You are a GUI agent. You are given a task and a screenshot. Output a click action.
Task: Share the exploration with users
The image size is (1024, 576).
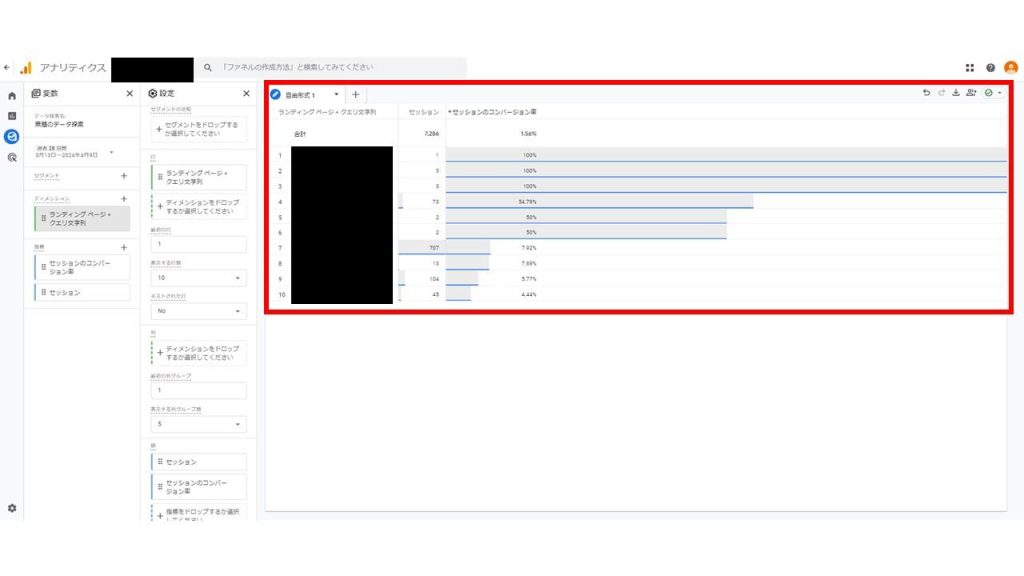tap(971, 93)
